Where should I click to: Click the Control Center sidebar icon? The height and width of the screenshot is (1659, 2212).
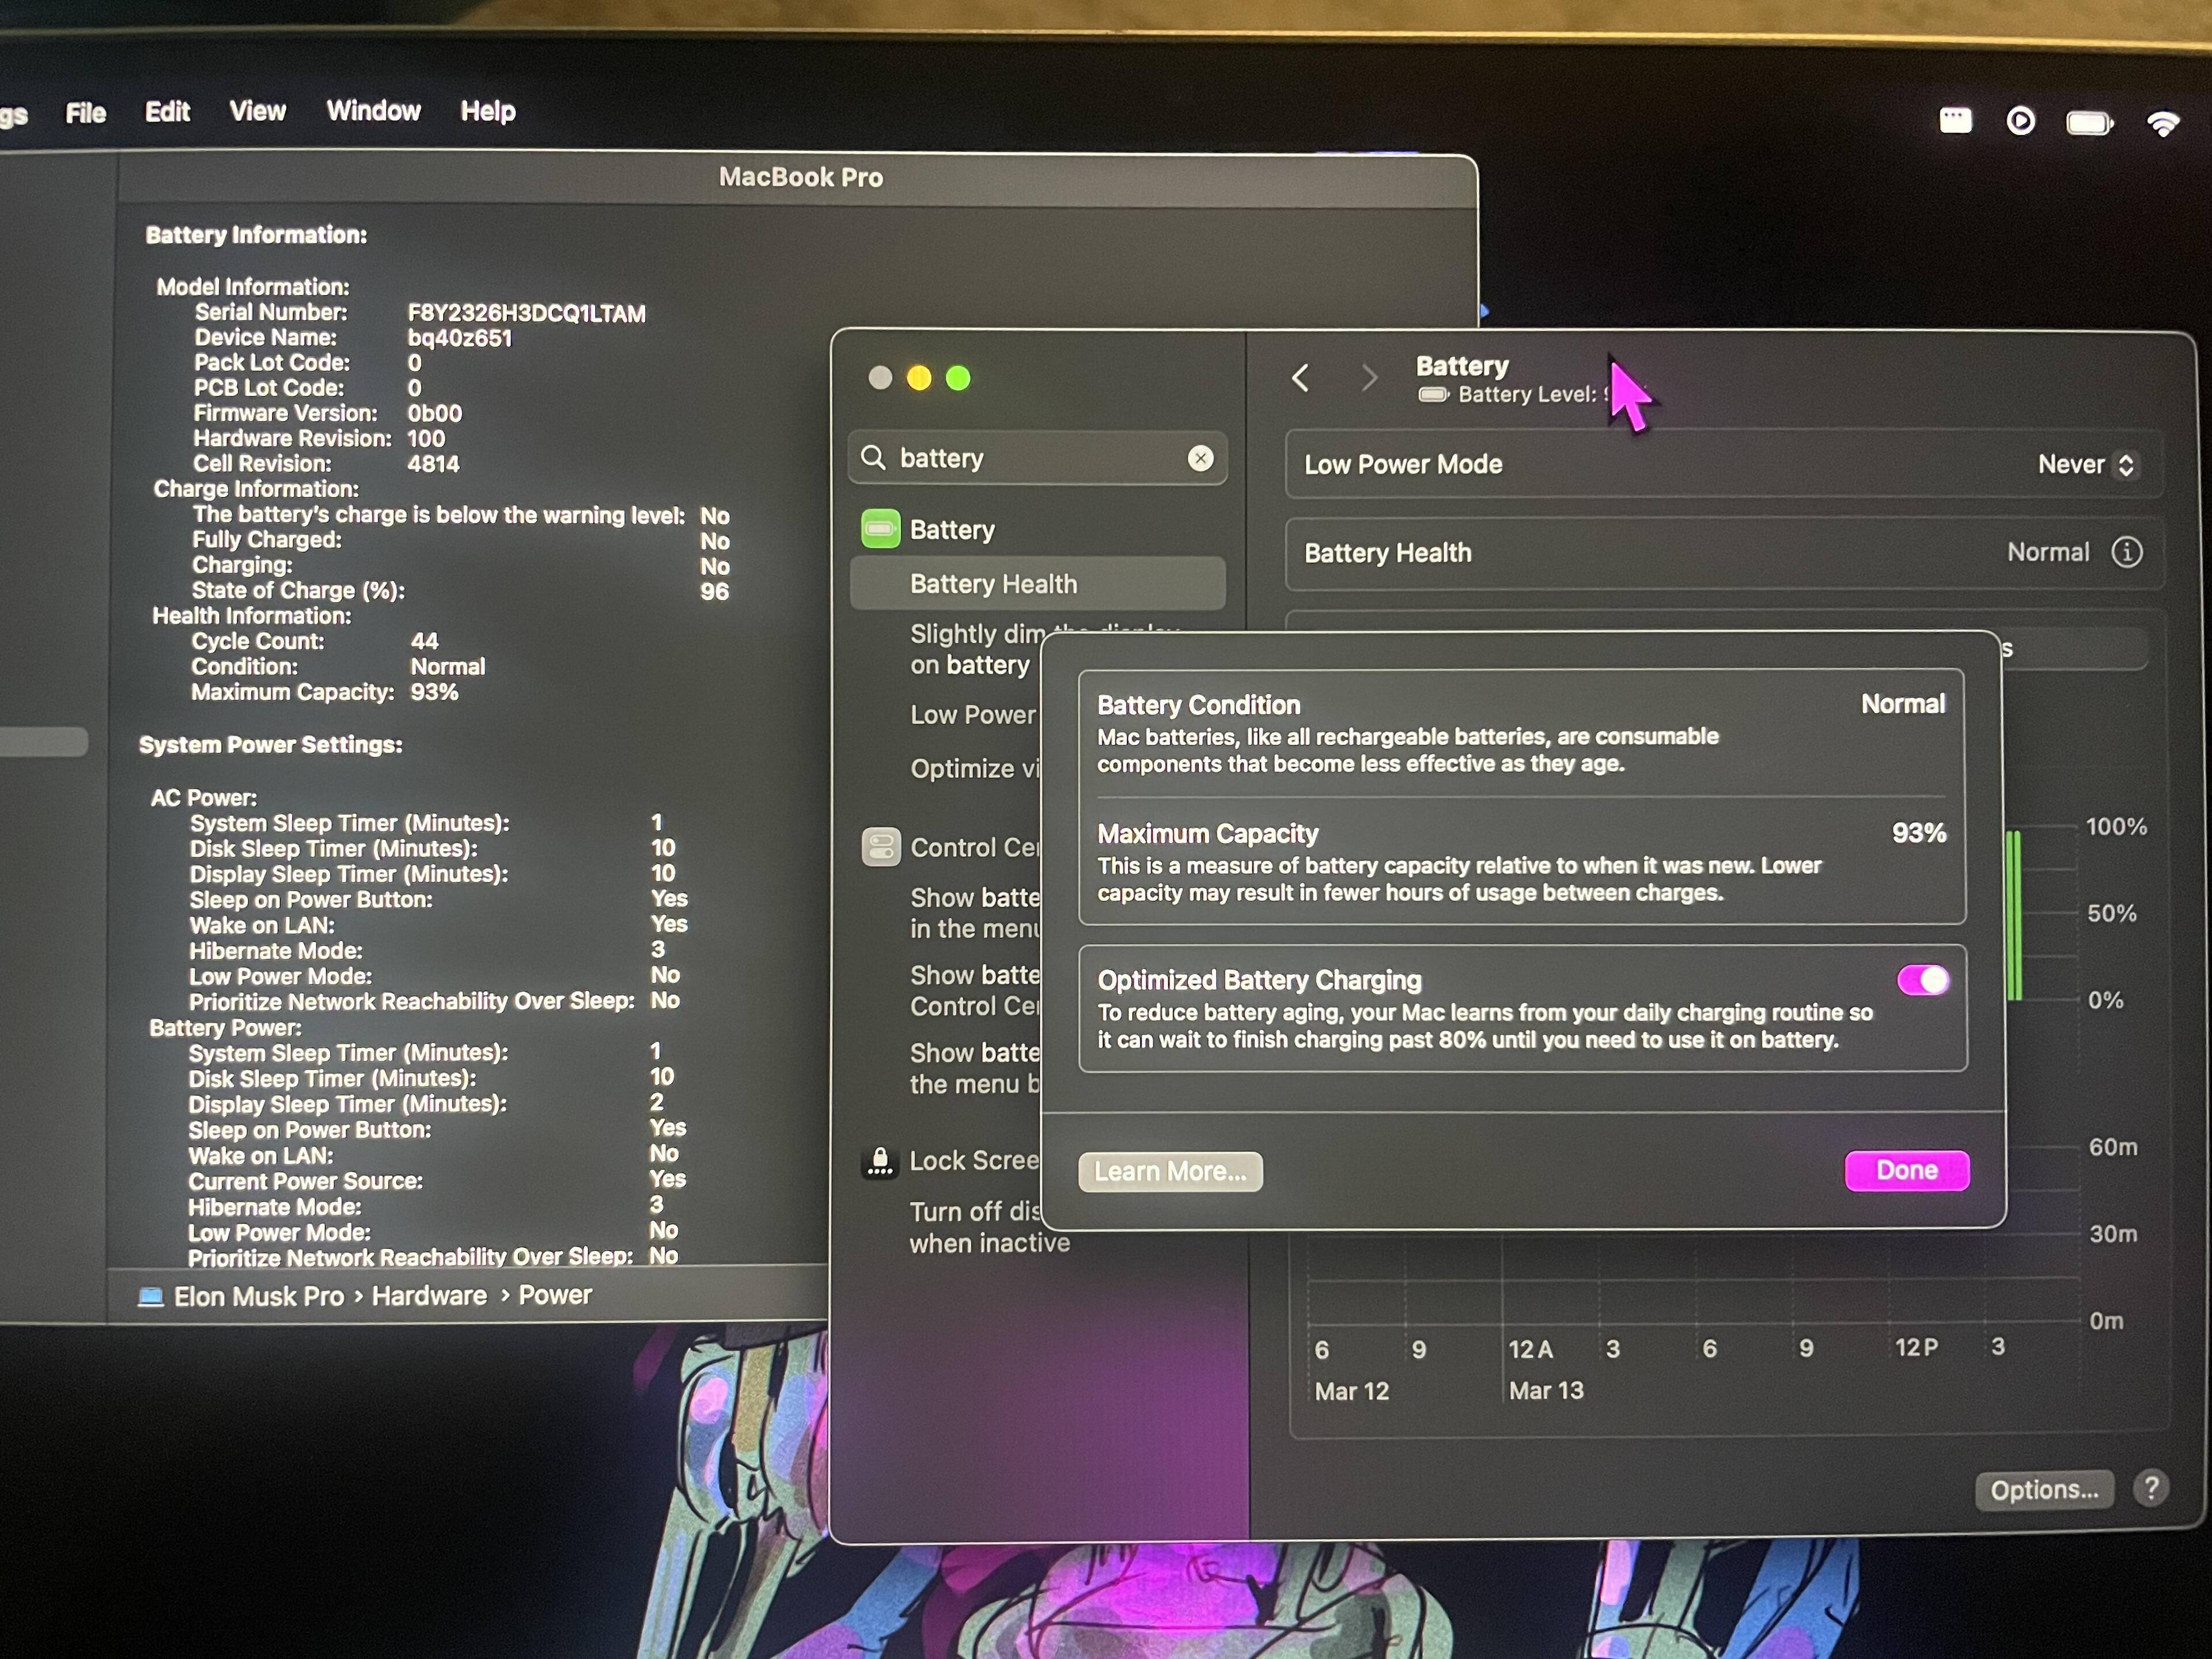coord(880,847)
